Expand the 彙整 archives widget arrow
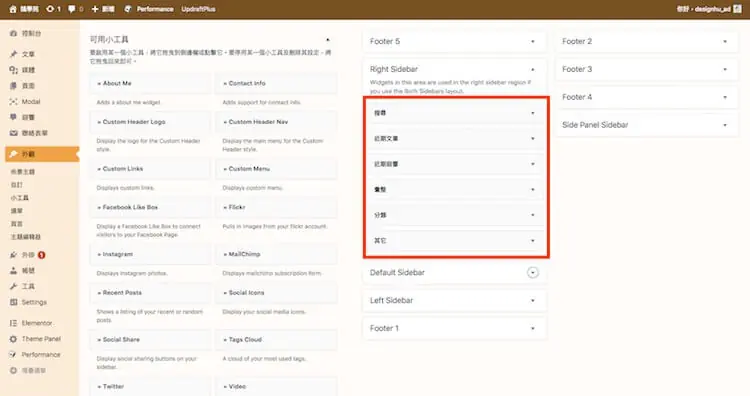750x396 pixels. [533, 189]
